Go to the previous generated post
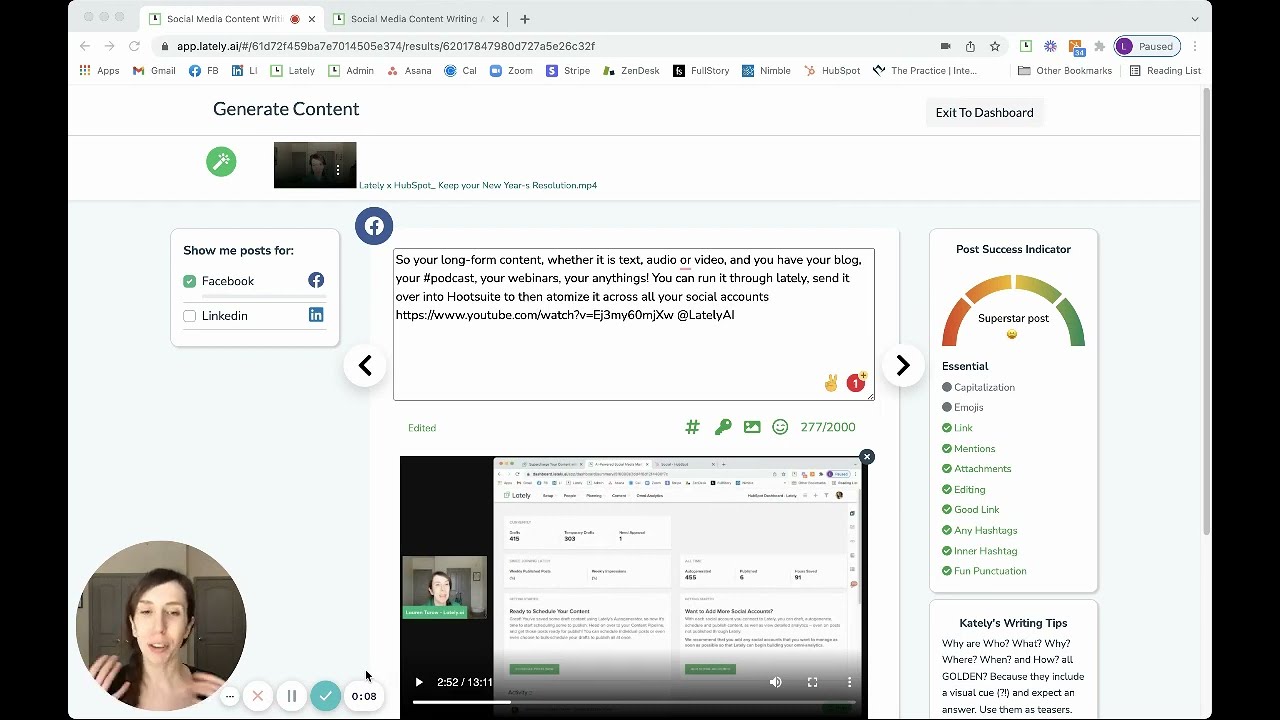This screenshot has width=1280, height=720. [x=365, y=366]
